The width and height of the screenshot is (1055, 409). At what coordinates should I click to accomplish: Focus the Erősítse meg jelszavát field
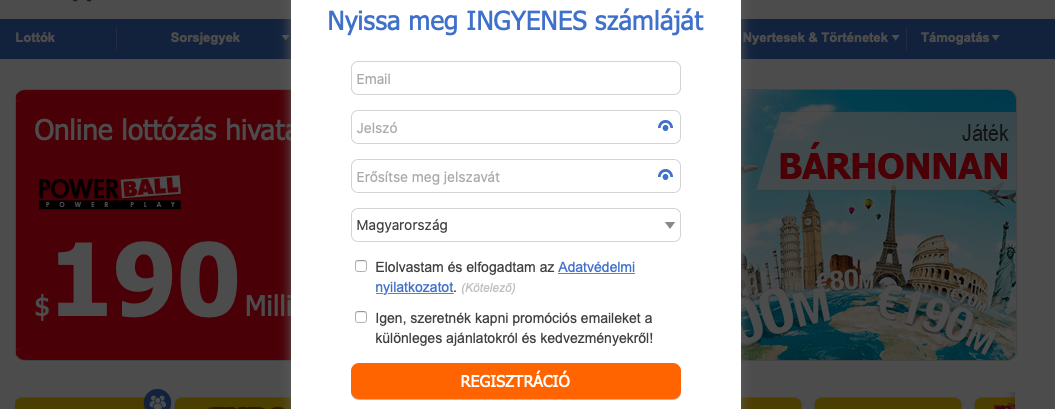500,176
